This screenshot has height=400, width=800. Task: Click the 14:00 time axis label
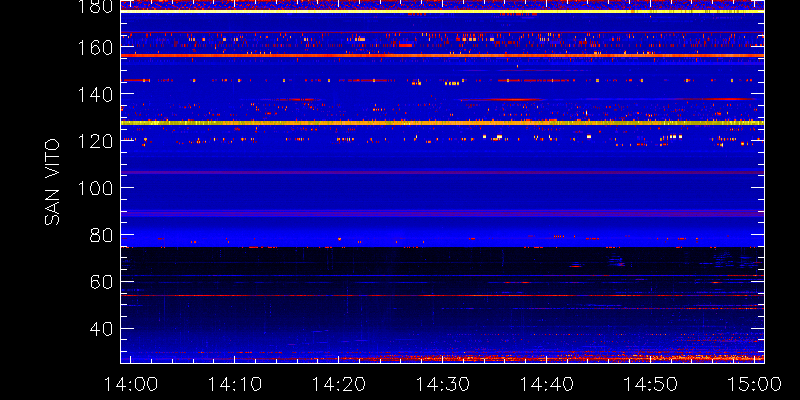tap(131, 384)
